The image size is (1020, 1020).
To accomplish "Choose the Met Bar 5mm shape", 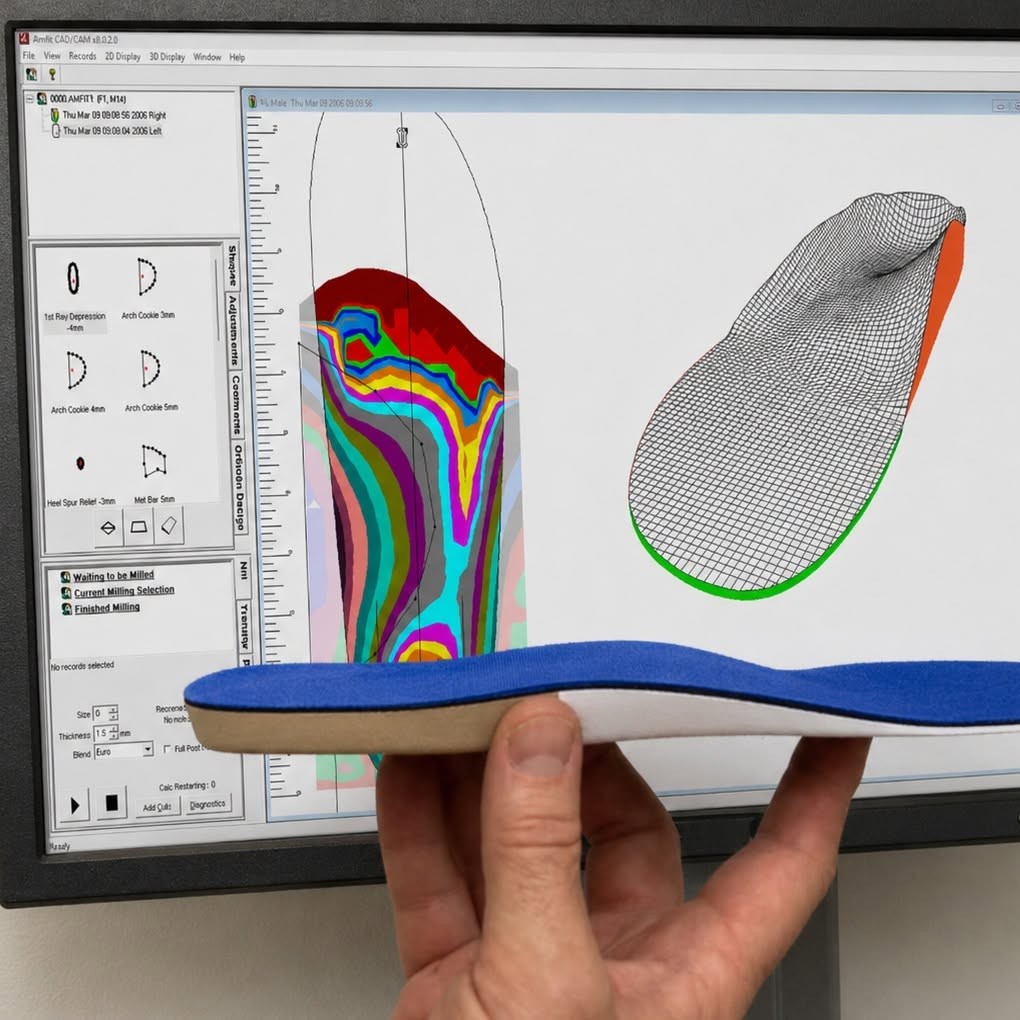I will click(154, 472).
